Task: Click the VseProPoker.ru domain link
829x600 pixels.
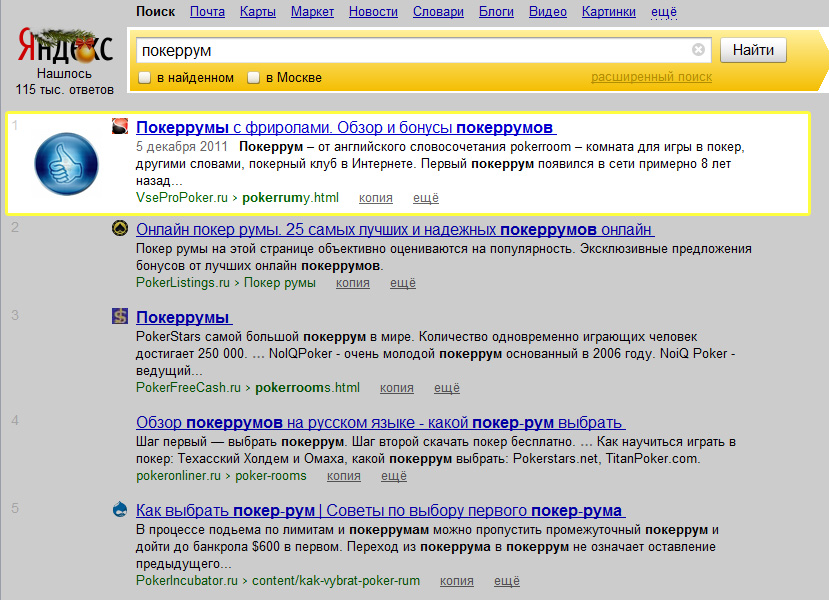Action: (x=182, y=198)
